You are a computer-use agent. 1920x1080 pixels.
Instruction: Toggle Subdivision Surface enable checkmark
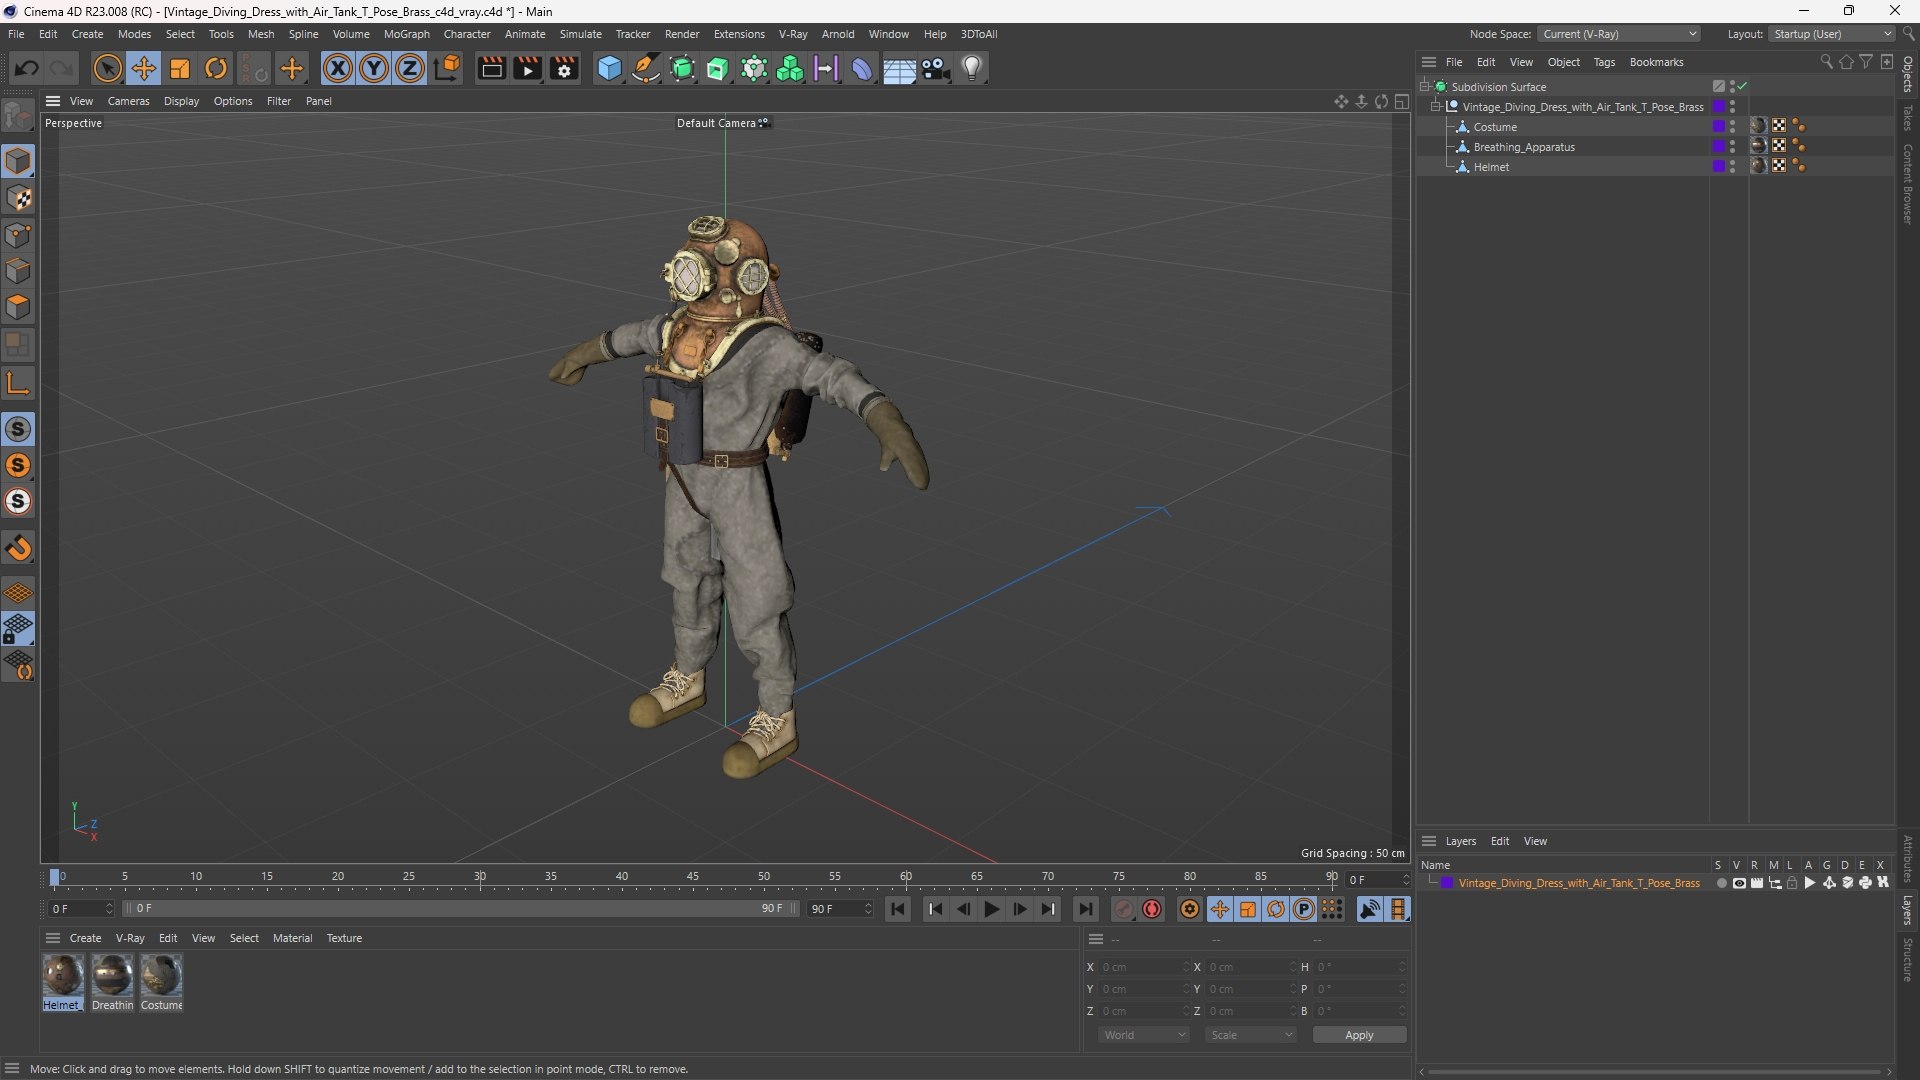pos(1742,87)
